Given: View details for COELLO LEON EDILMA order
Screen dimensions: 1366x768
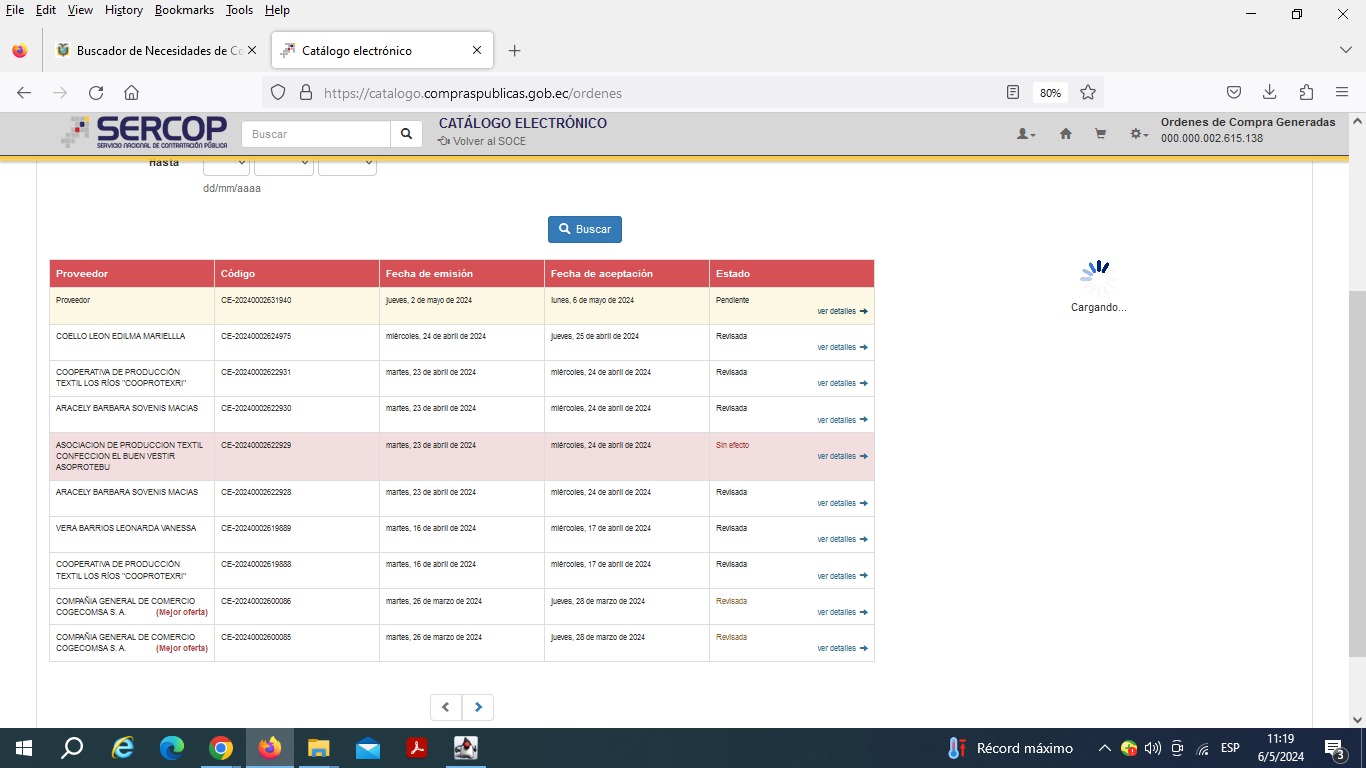Looking at the screenshot, I should (x=841, y=348).
